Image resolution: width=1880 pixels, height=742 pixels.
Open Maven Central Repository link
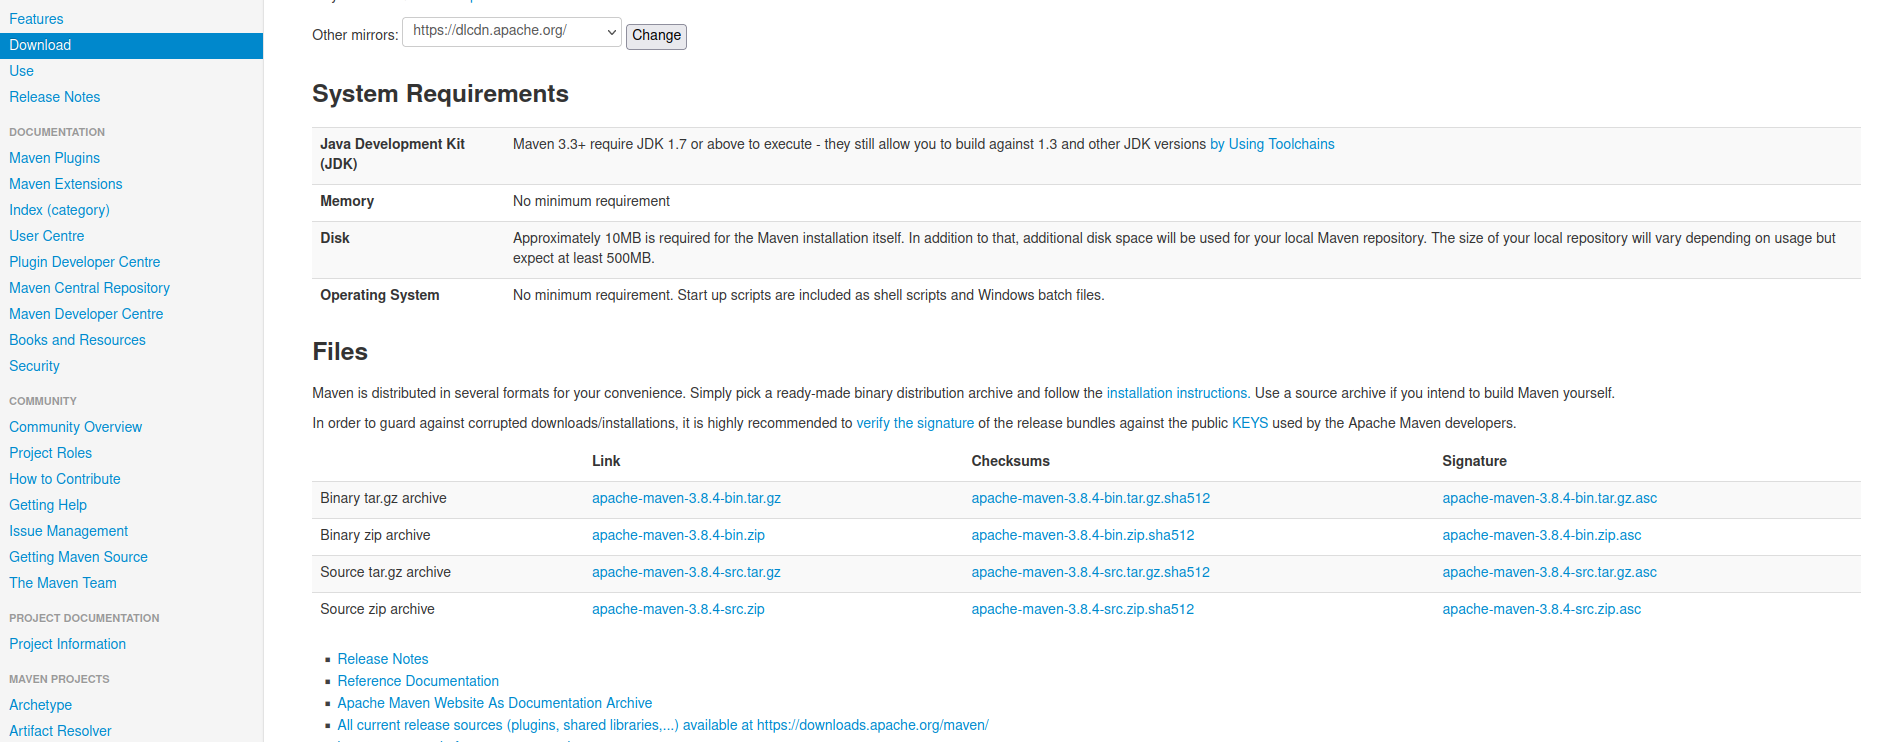90,288
